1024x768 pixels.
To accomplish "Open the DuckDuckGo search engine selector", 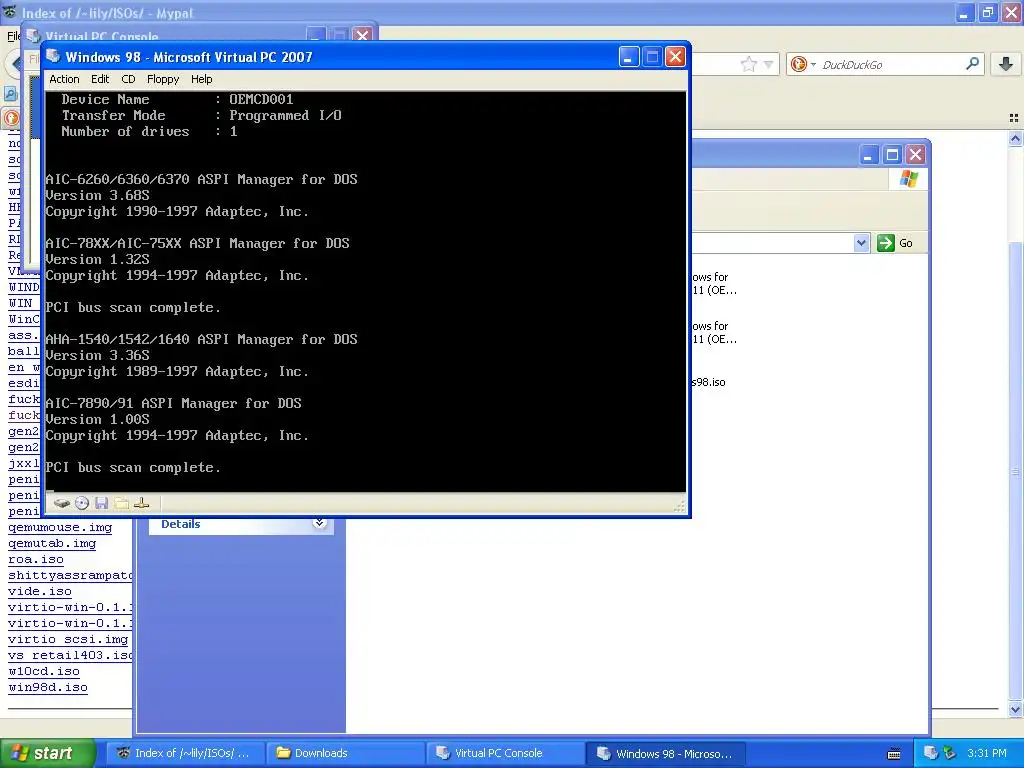I will point(803,64).
